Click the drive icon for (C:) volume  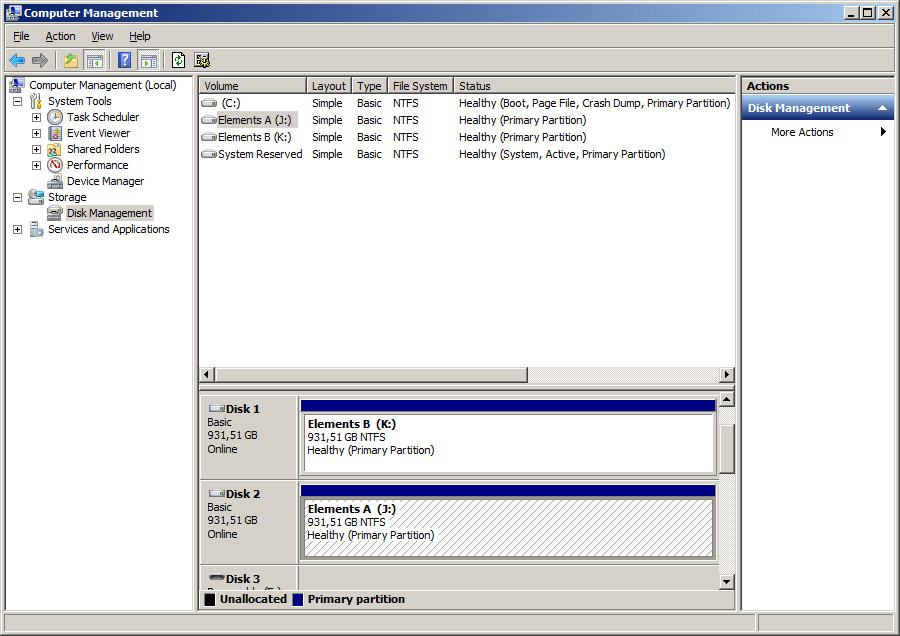pos(209,103)
